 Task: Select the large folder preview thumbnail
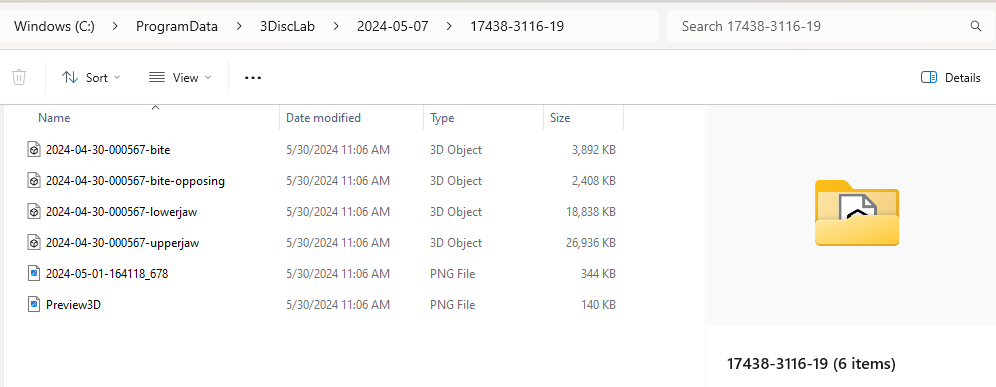pos(857,213)
